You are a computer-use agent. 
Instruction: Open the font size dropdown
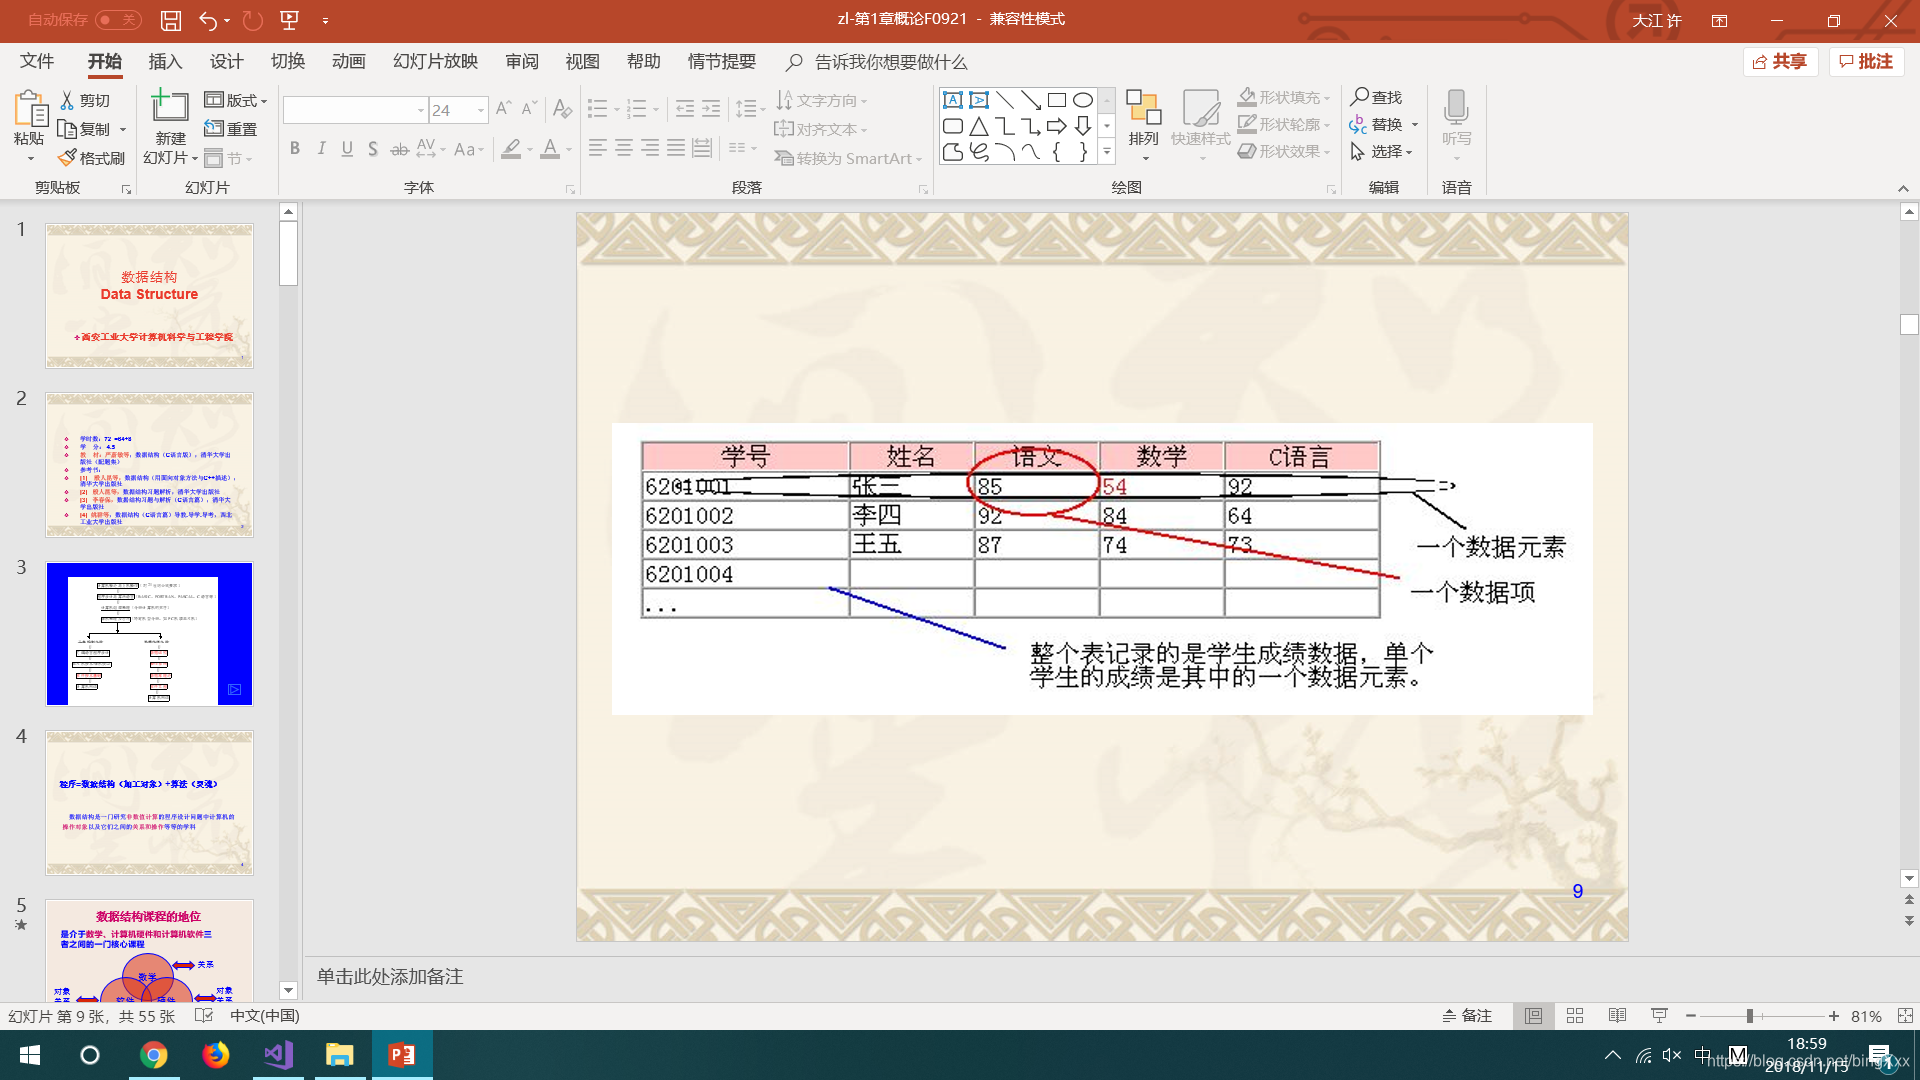tap(481, 110)
